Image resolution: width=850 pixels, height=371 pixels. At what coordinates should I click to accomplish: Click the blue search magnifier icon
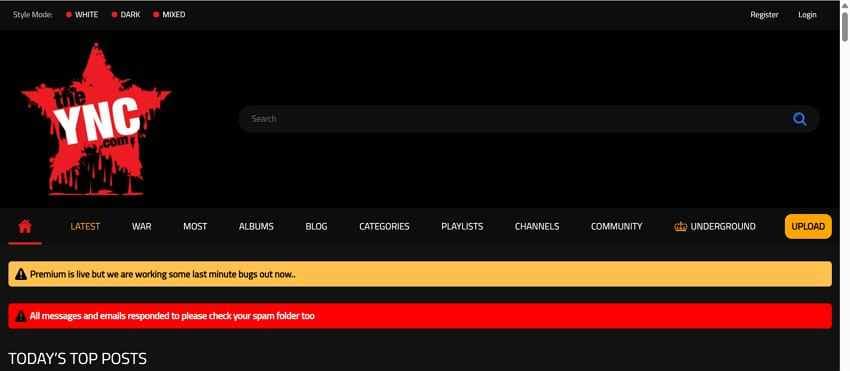(800, 119)
